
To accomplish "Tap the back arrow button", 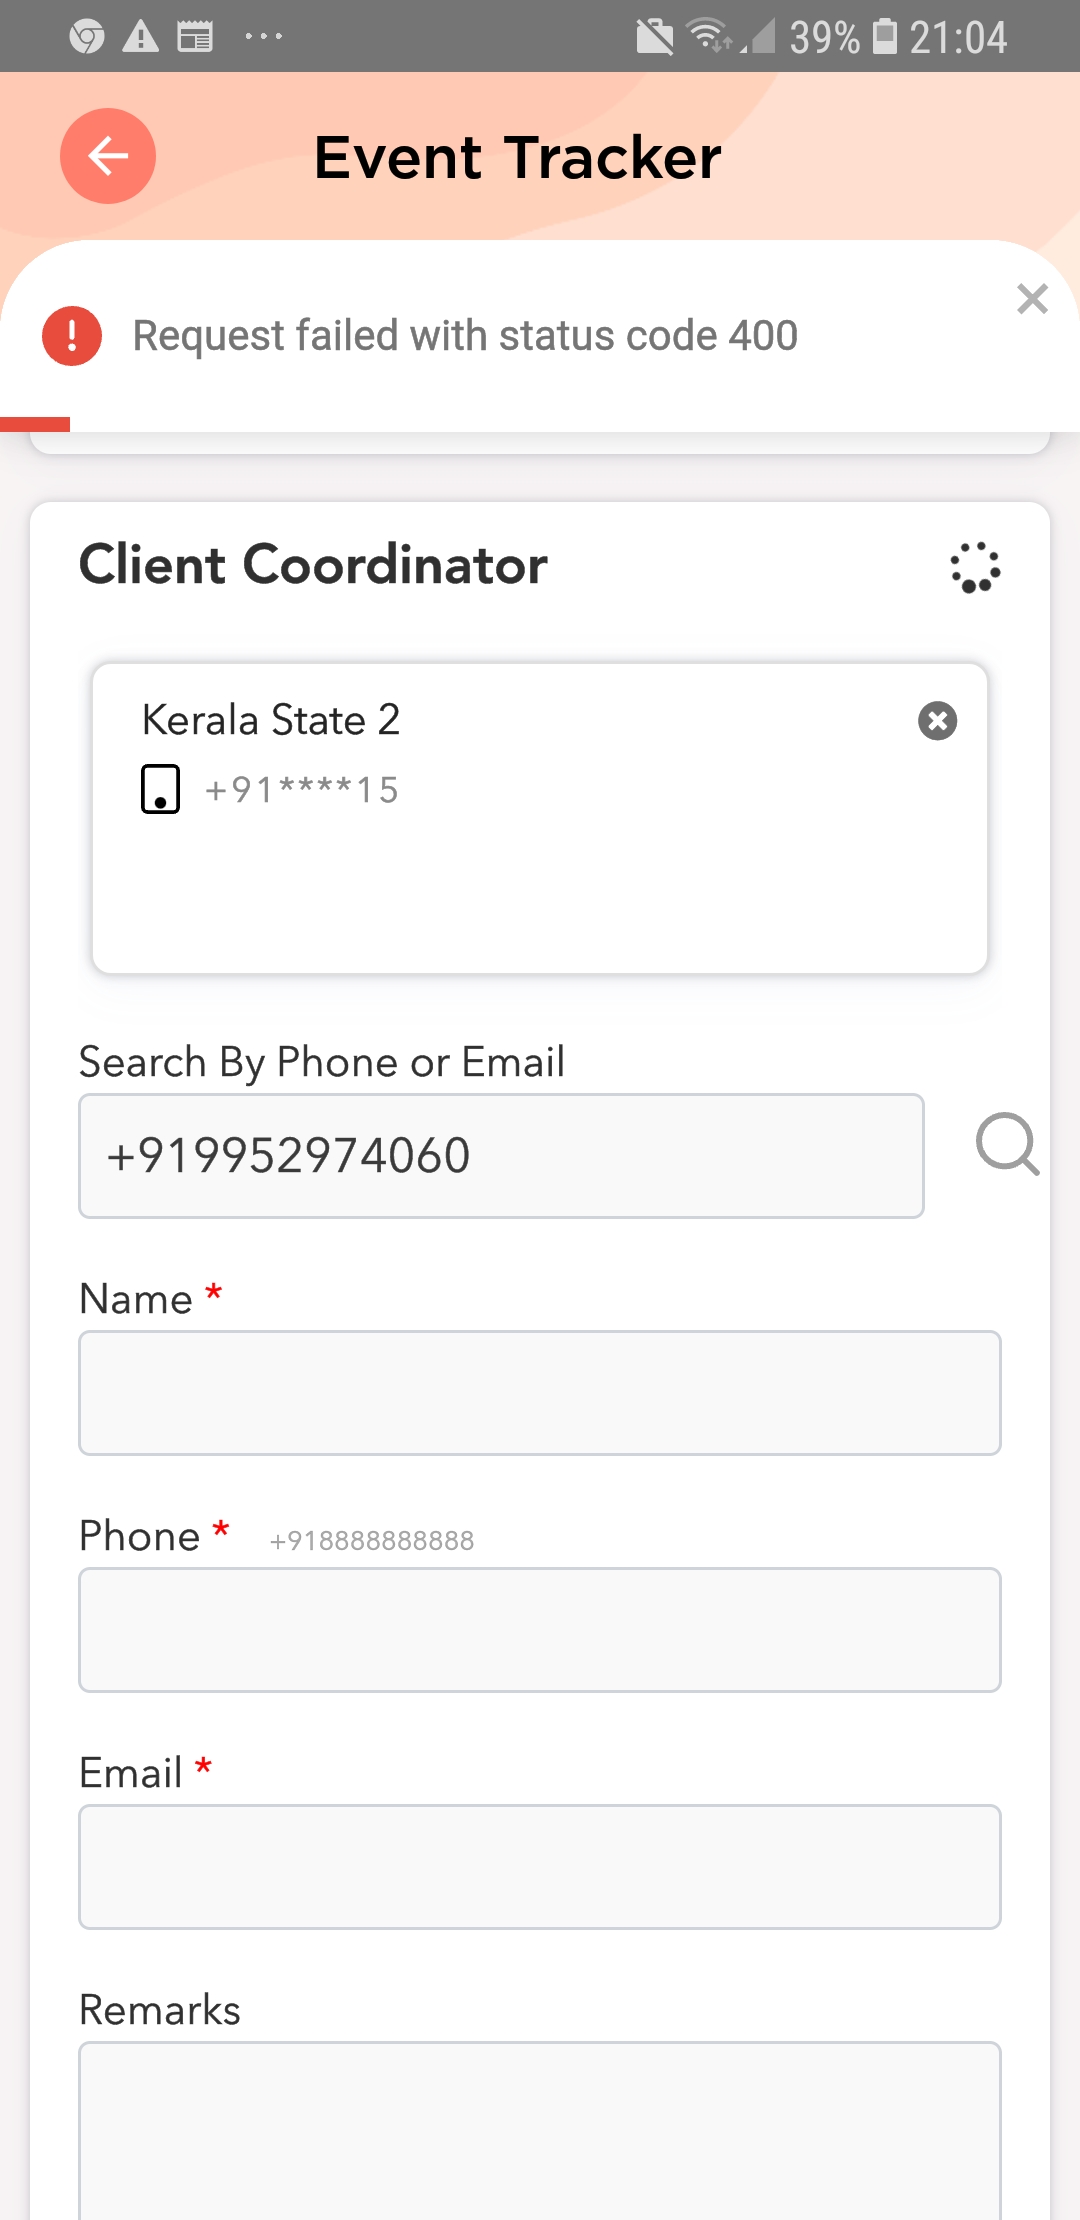I will 108,156.
